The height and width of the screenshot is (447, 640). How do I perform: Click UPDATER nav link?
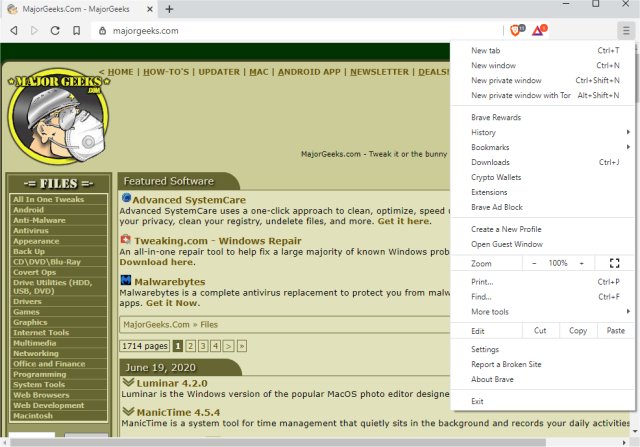[219, 72]
